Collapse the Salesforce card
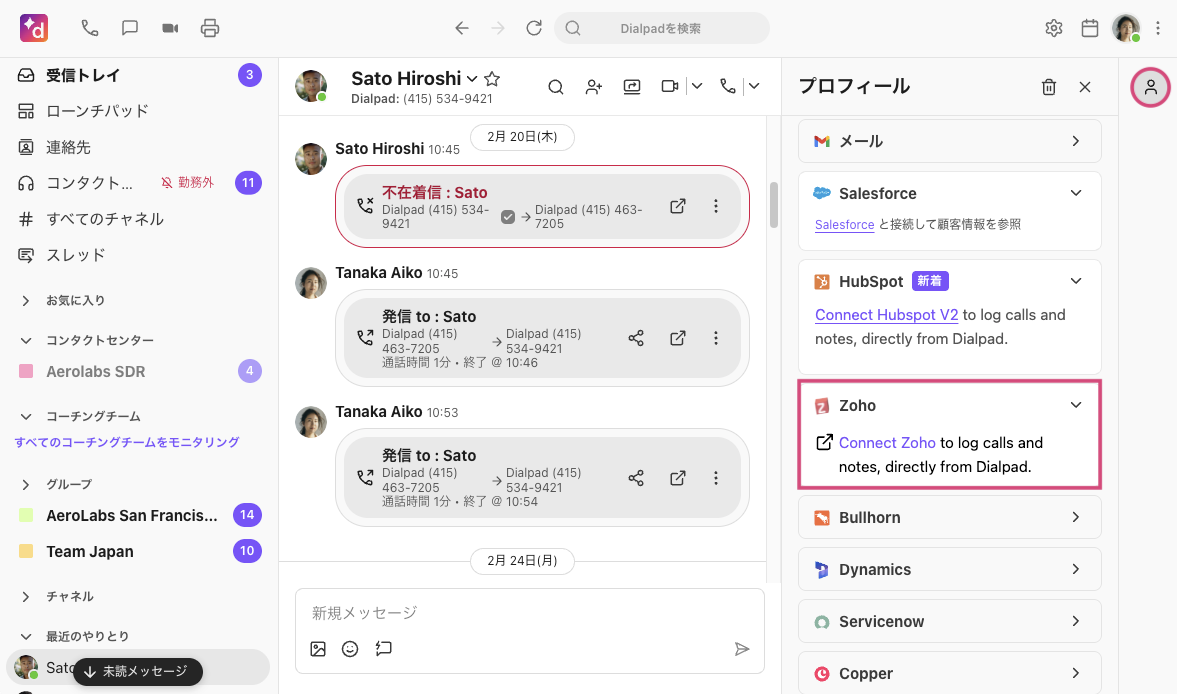 [1076, 194]
